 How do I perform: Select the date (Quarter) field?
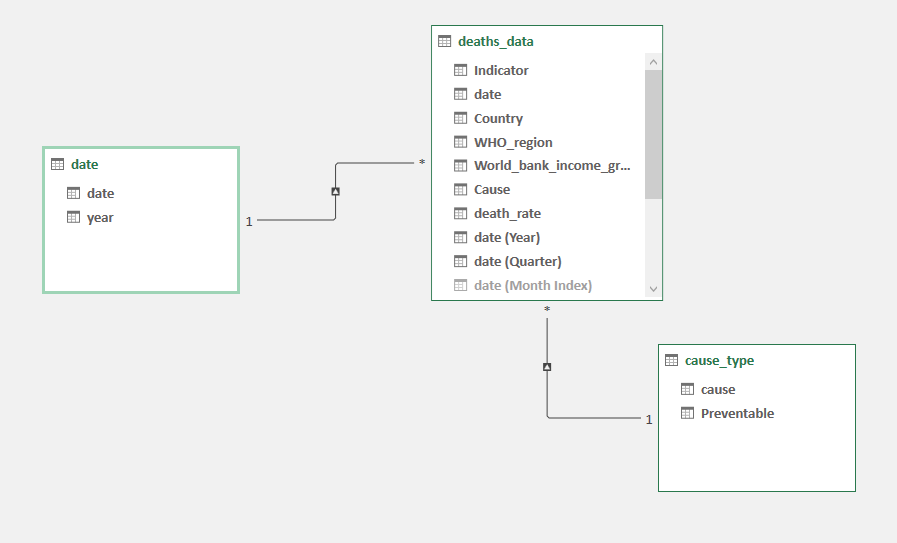(518, 261)
